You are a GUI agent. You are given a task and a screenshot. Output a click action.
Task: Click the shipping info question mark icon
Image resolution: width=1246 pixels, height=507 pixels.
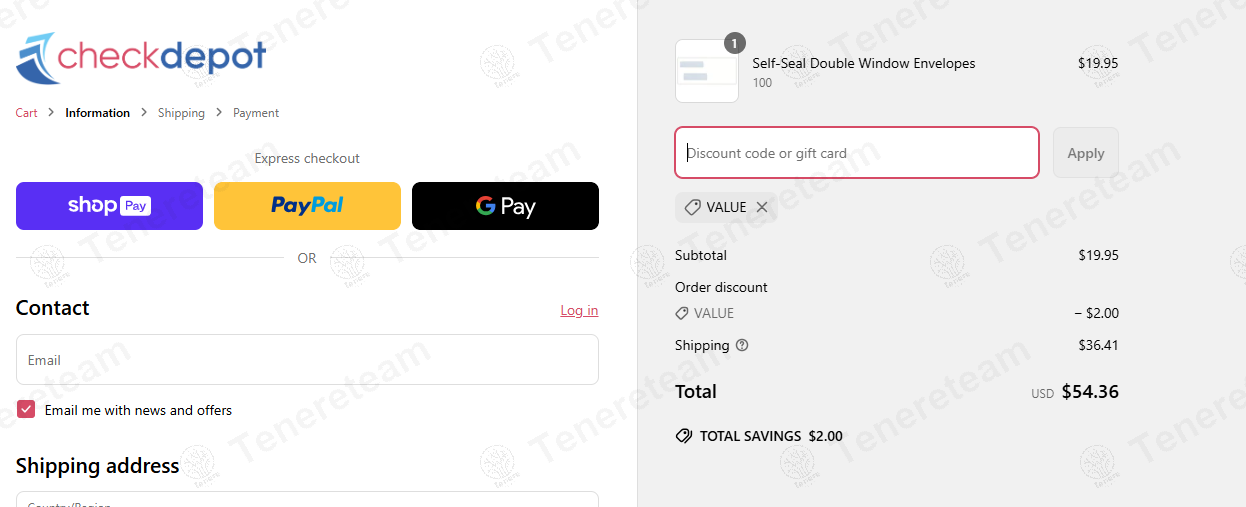point(742,345)
